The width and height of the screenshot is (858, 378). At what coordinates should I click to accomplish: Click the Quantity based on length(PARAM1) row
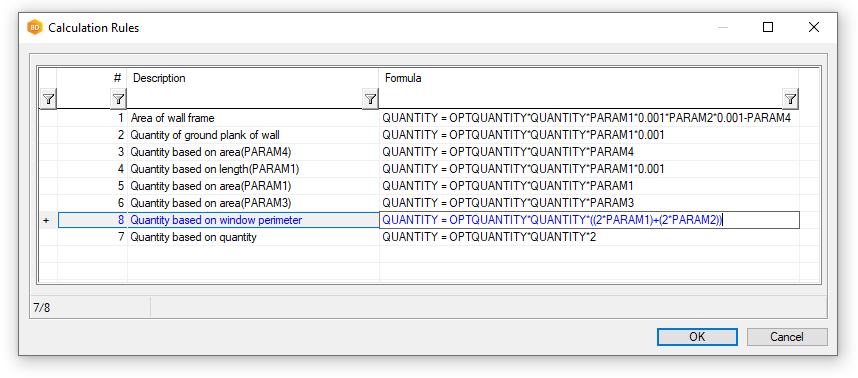click(x=420, y=169)
